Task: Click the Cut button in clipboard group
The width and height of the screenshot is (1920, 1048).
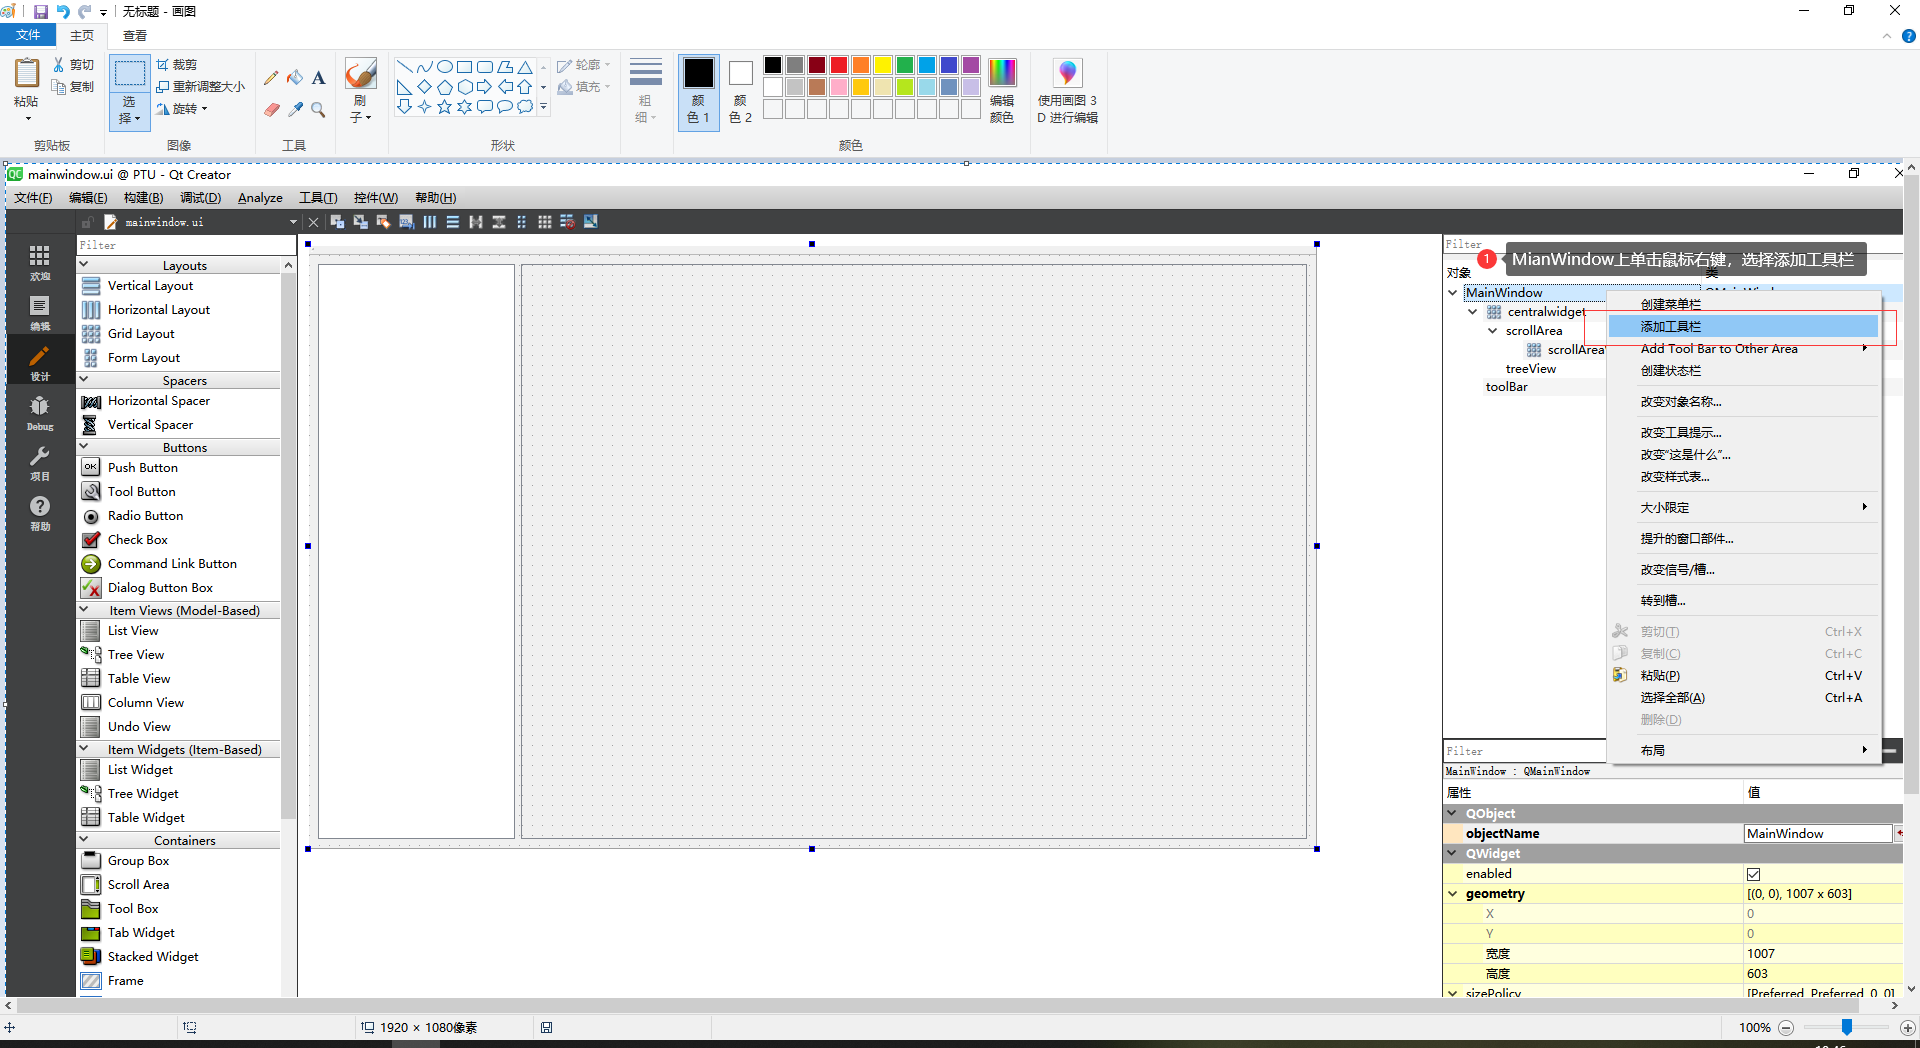Action: 73,64
